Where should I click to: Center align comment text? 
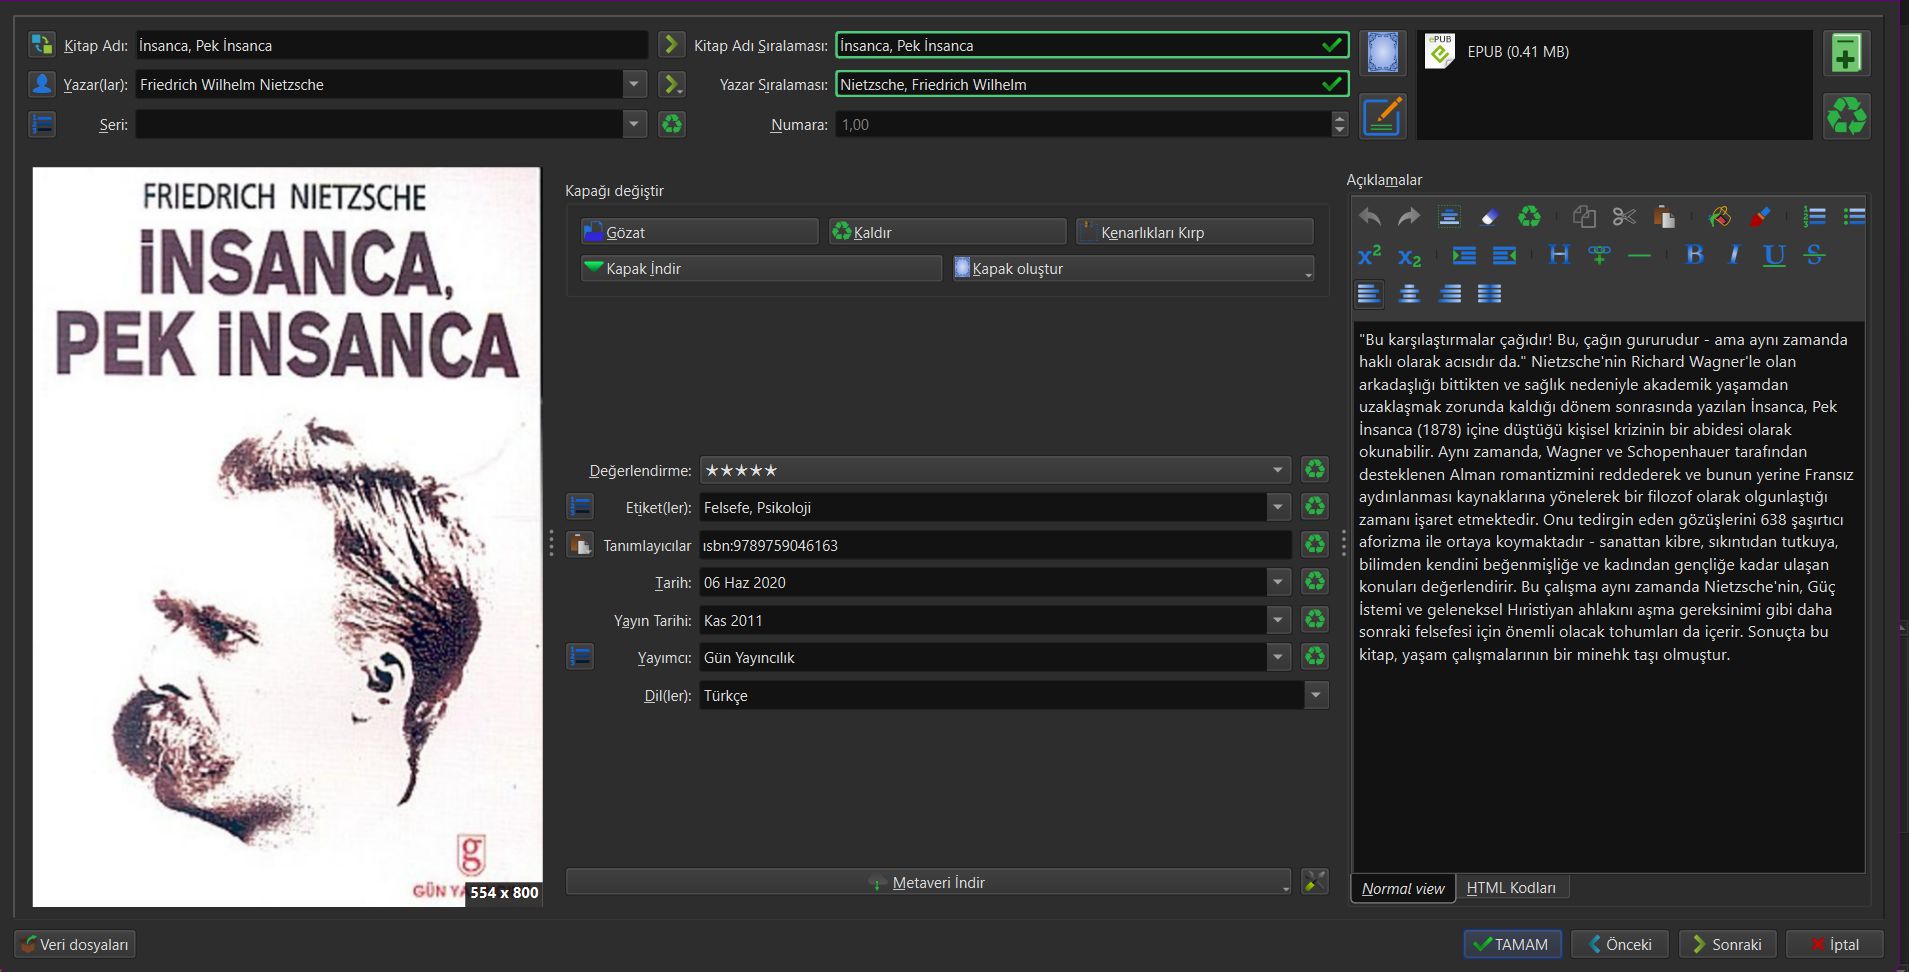pyautogui.click(x=1409, y=293)
